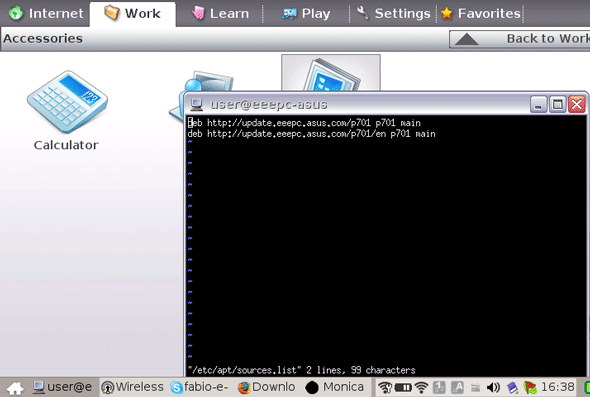Open the fabio-e- Skype taskbar item
Screen dimensions: 590x397
[199, 387]
